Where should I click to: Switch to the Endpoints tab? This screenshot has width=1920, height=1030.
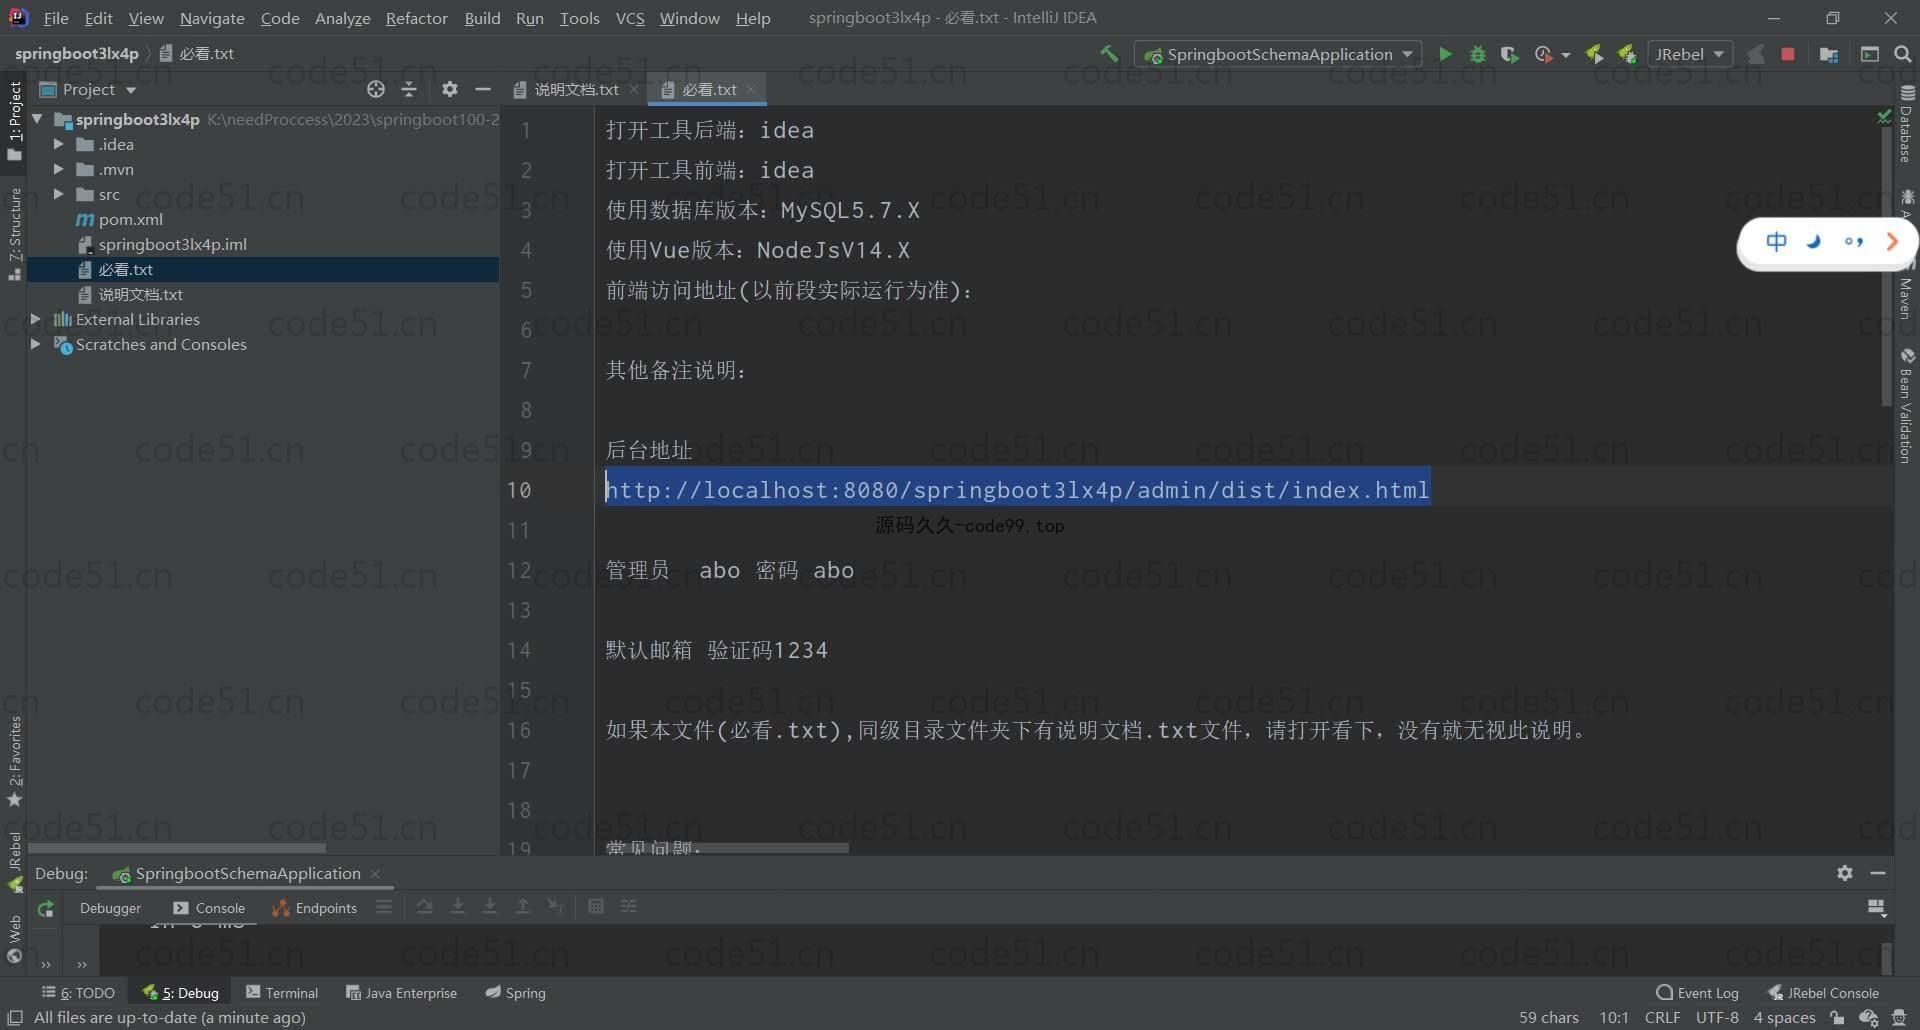tap(314, 908)
